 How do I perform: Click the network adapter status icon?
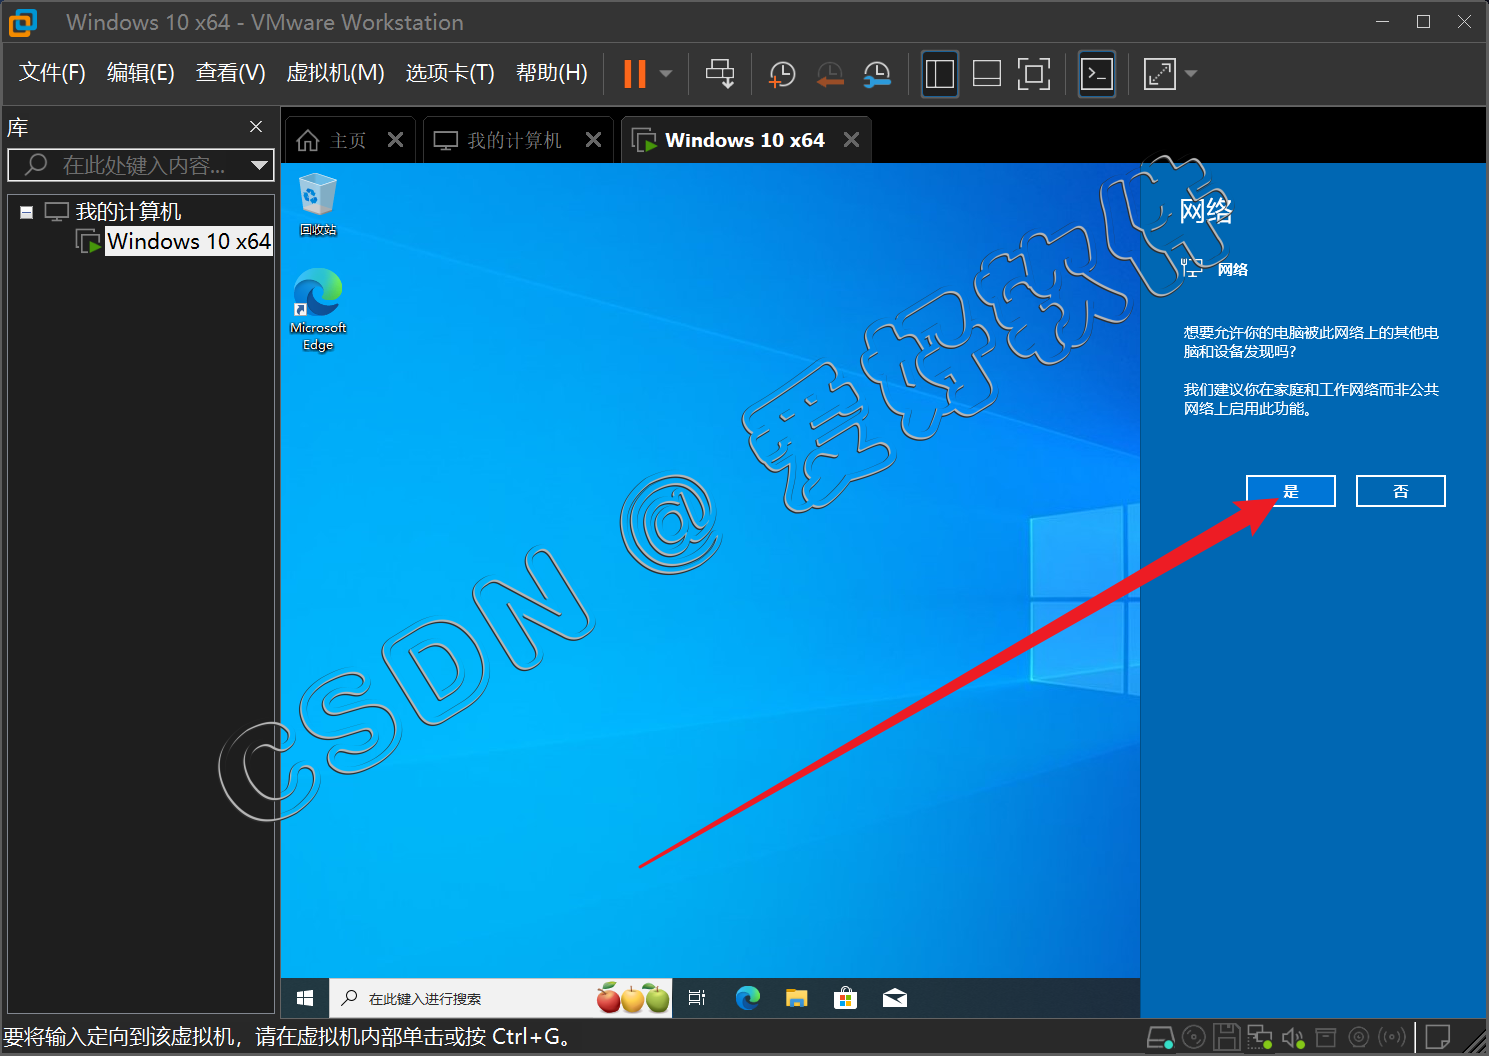pyautogui.click(x=1260, y=1037)
